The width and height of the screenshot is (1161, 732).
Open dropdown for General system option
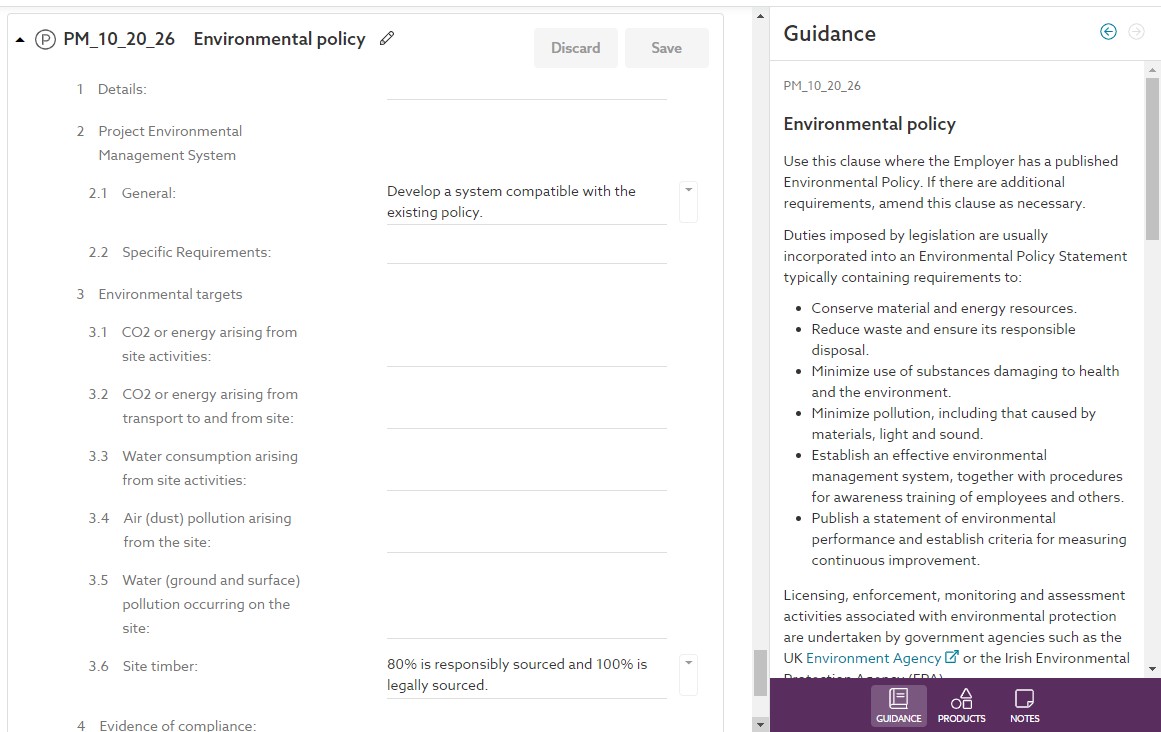pos(688,190)
